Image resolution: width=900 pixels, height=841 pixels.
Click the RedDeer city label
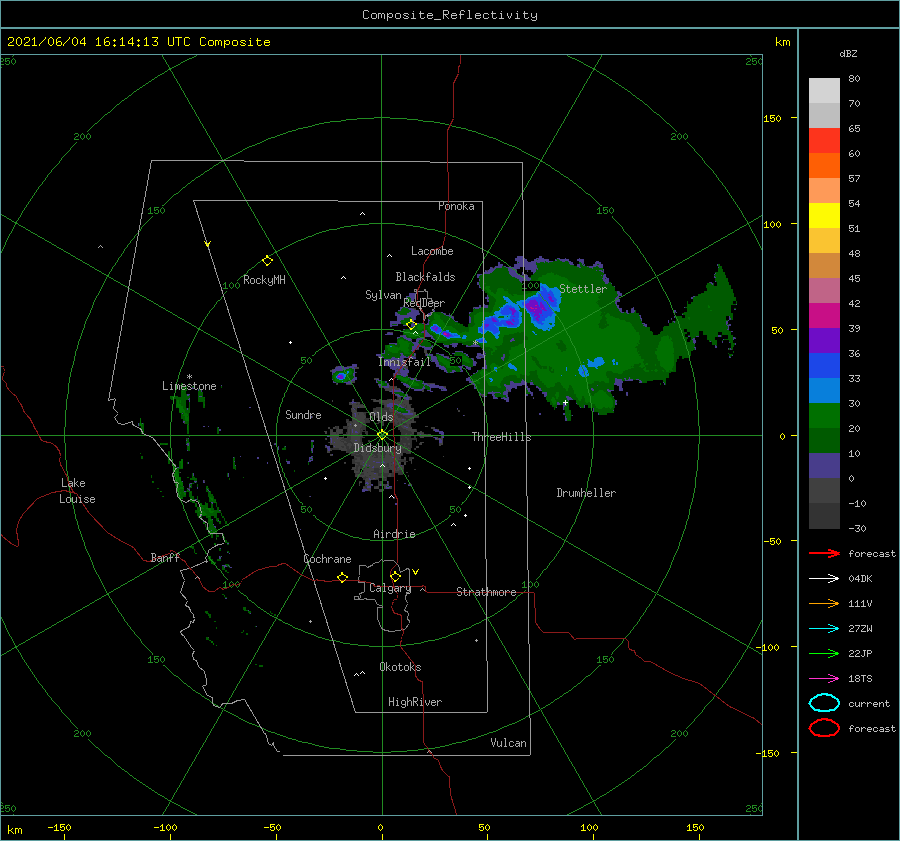point(424,303)
